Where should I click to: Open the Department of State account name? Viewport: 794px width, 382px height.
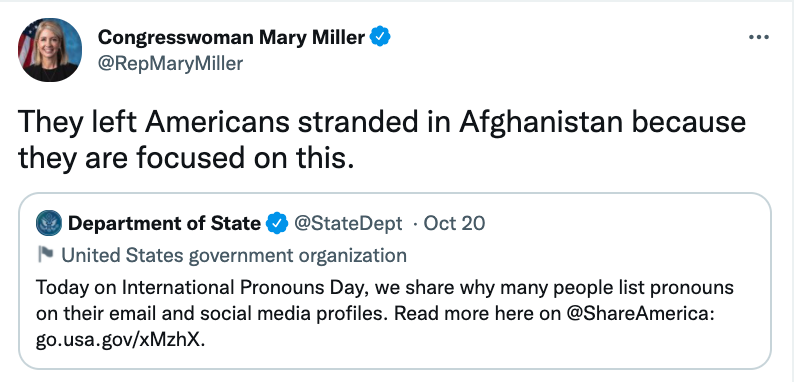click(x=164, y=223)
